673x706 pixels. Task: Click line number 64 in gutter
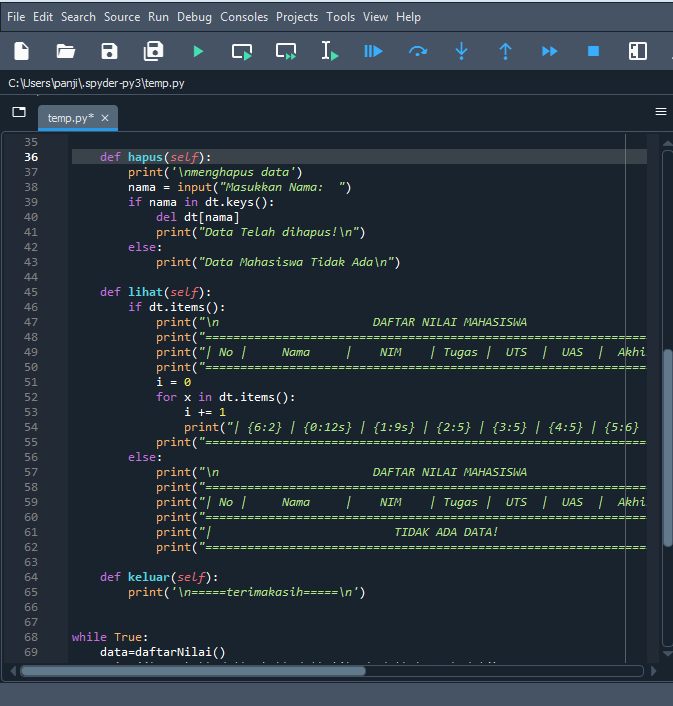tap(31, 577)
